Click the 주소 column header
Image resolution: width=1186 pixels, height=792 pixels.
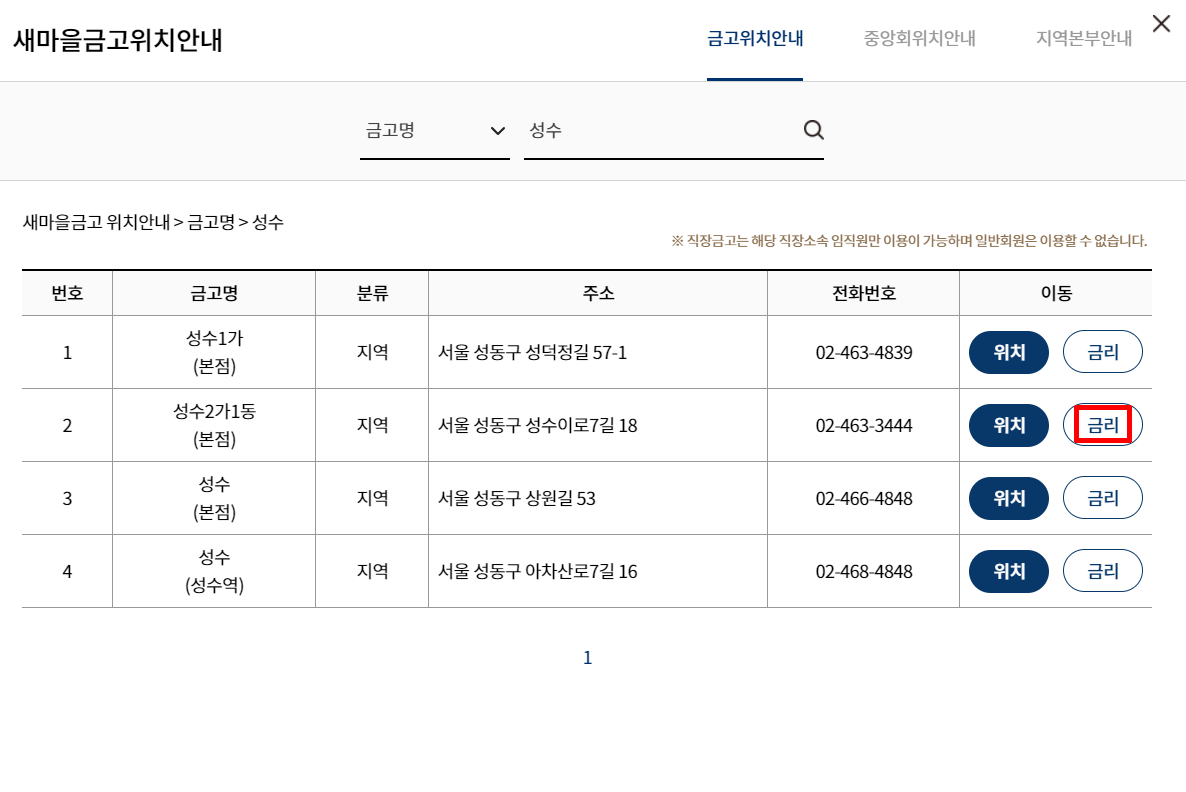(x=598, y=293)
